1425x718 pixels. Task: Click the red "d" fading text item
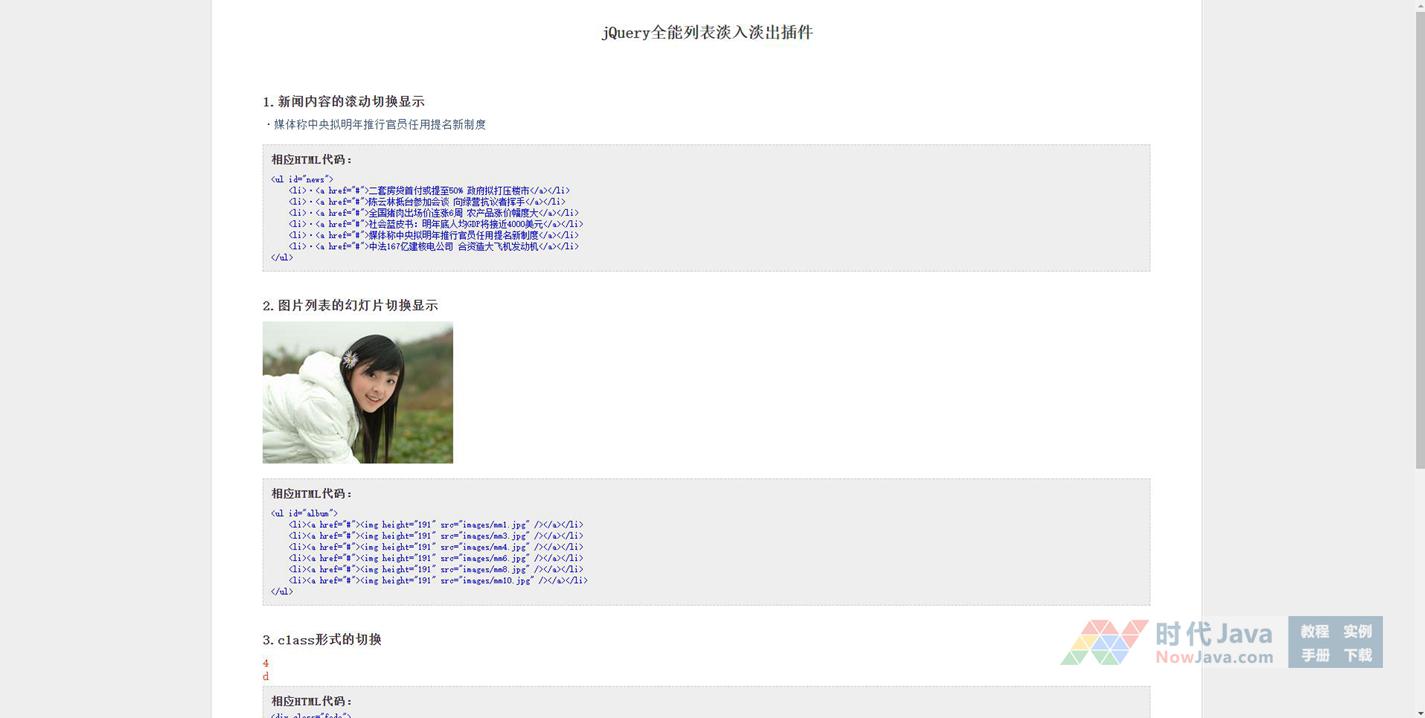point(266,677)
